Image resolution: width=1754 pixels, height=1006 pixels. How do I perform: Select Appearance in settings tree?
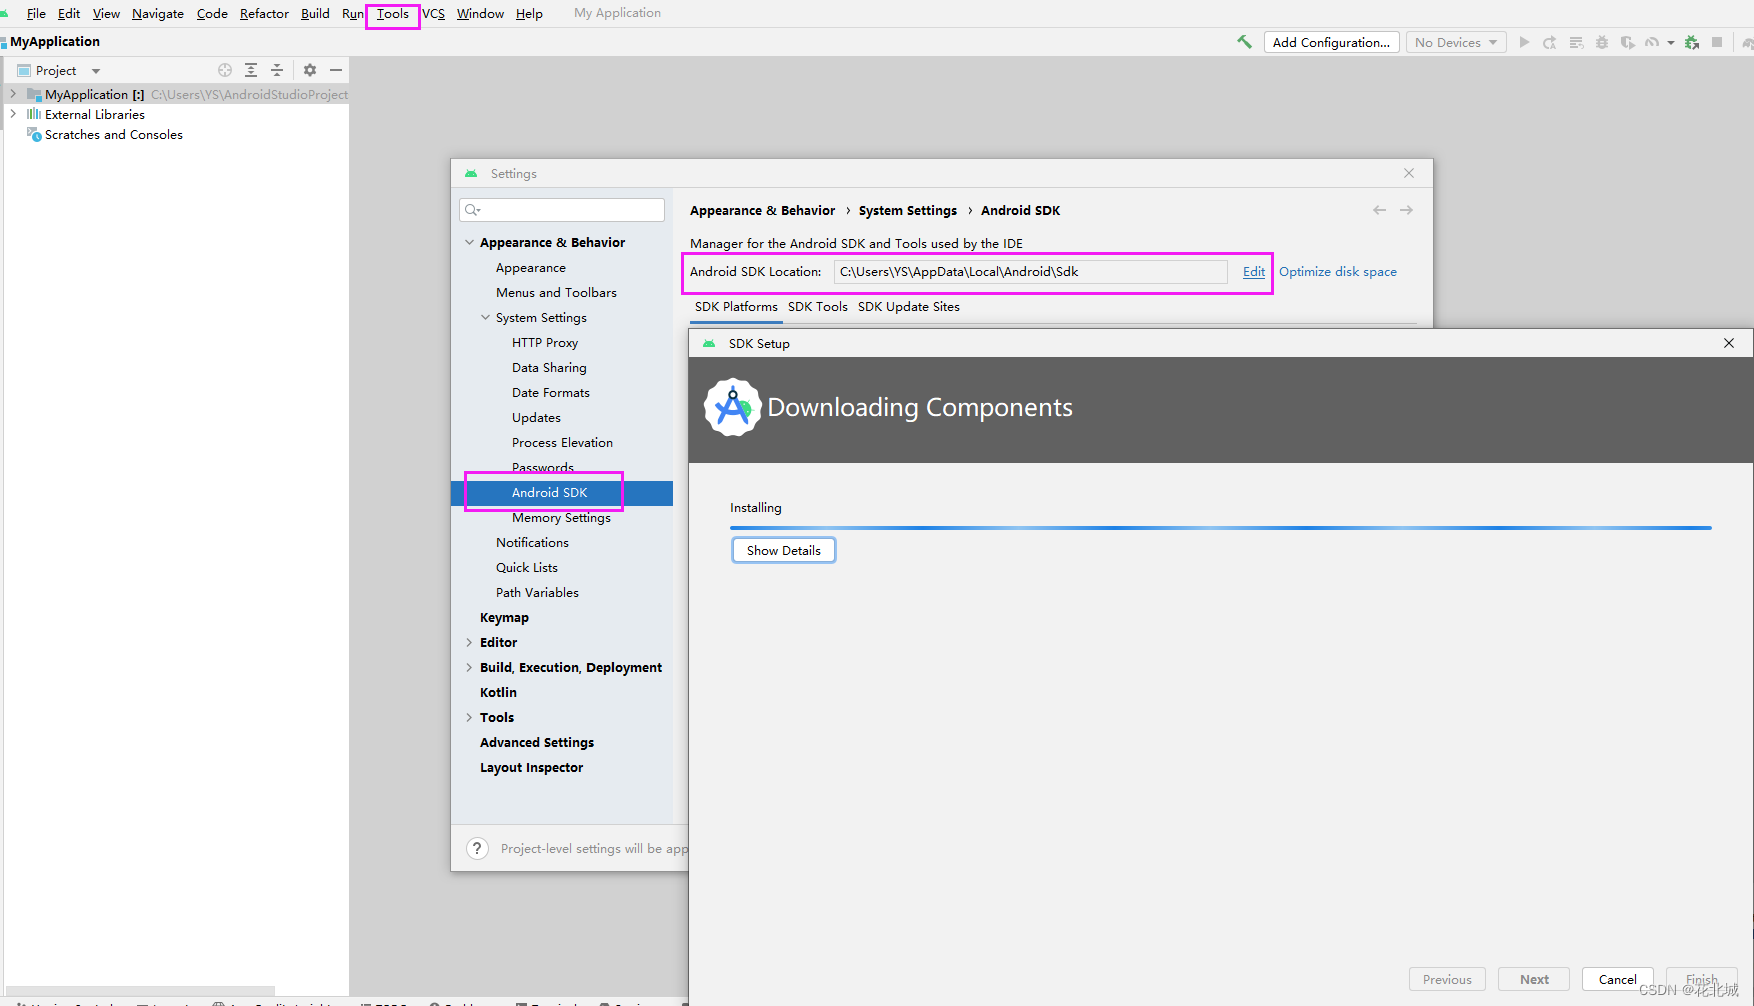point(531,268)
